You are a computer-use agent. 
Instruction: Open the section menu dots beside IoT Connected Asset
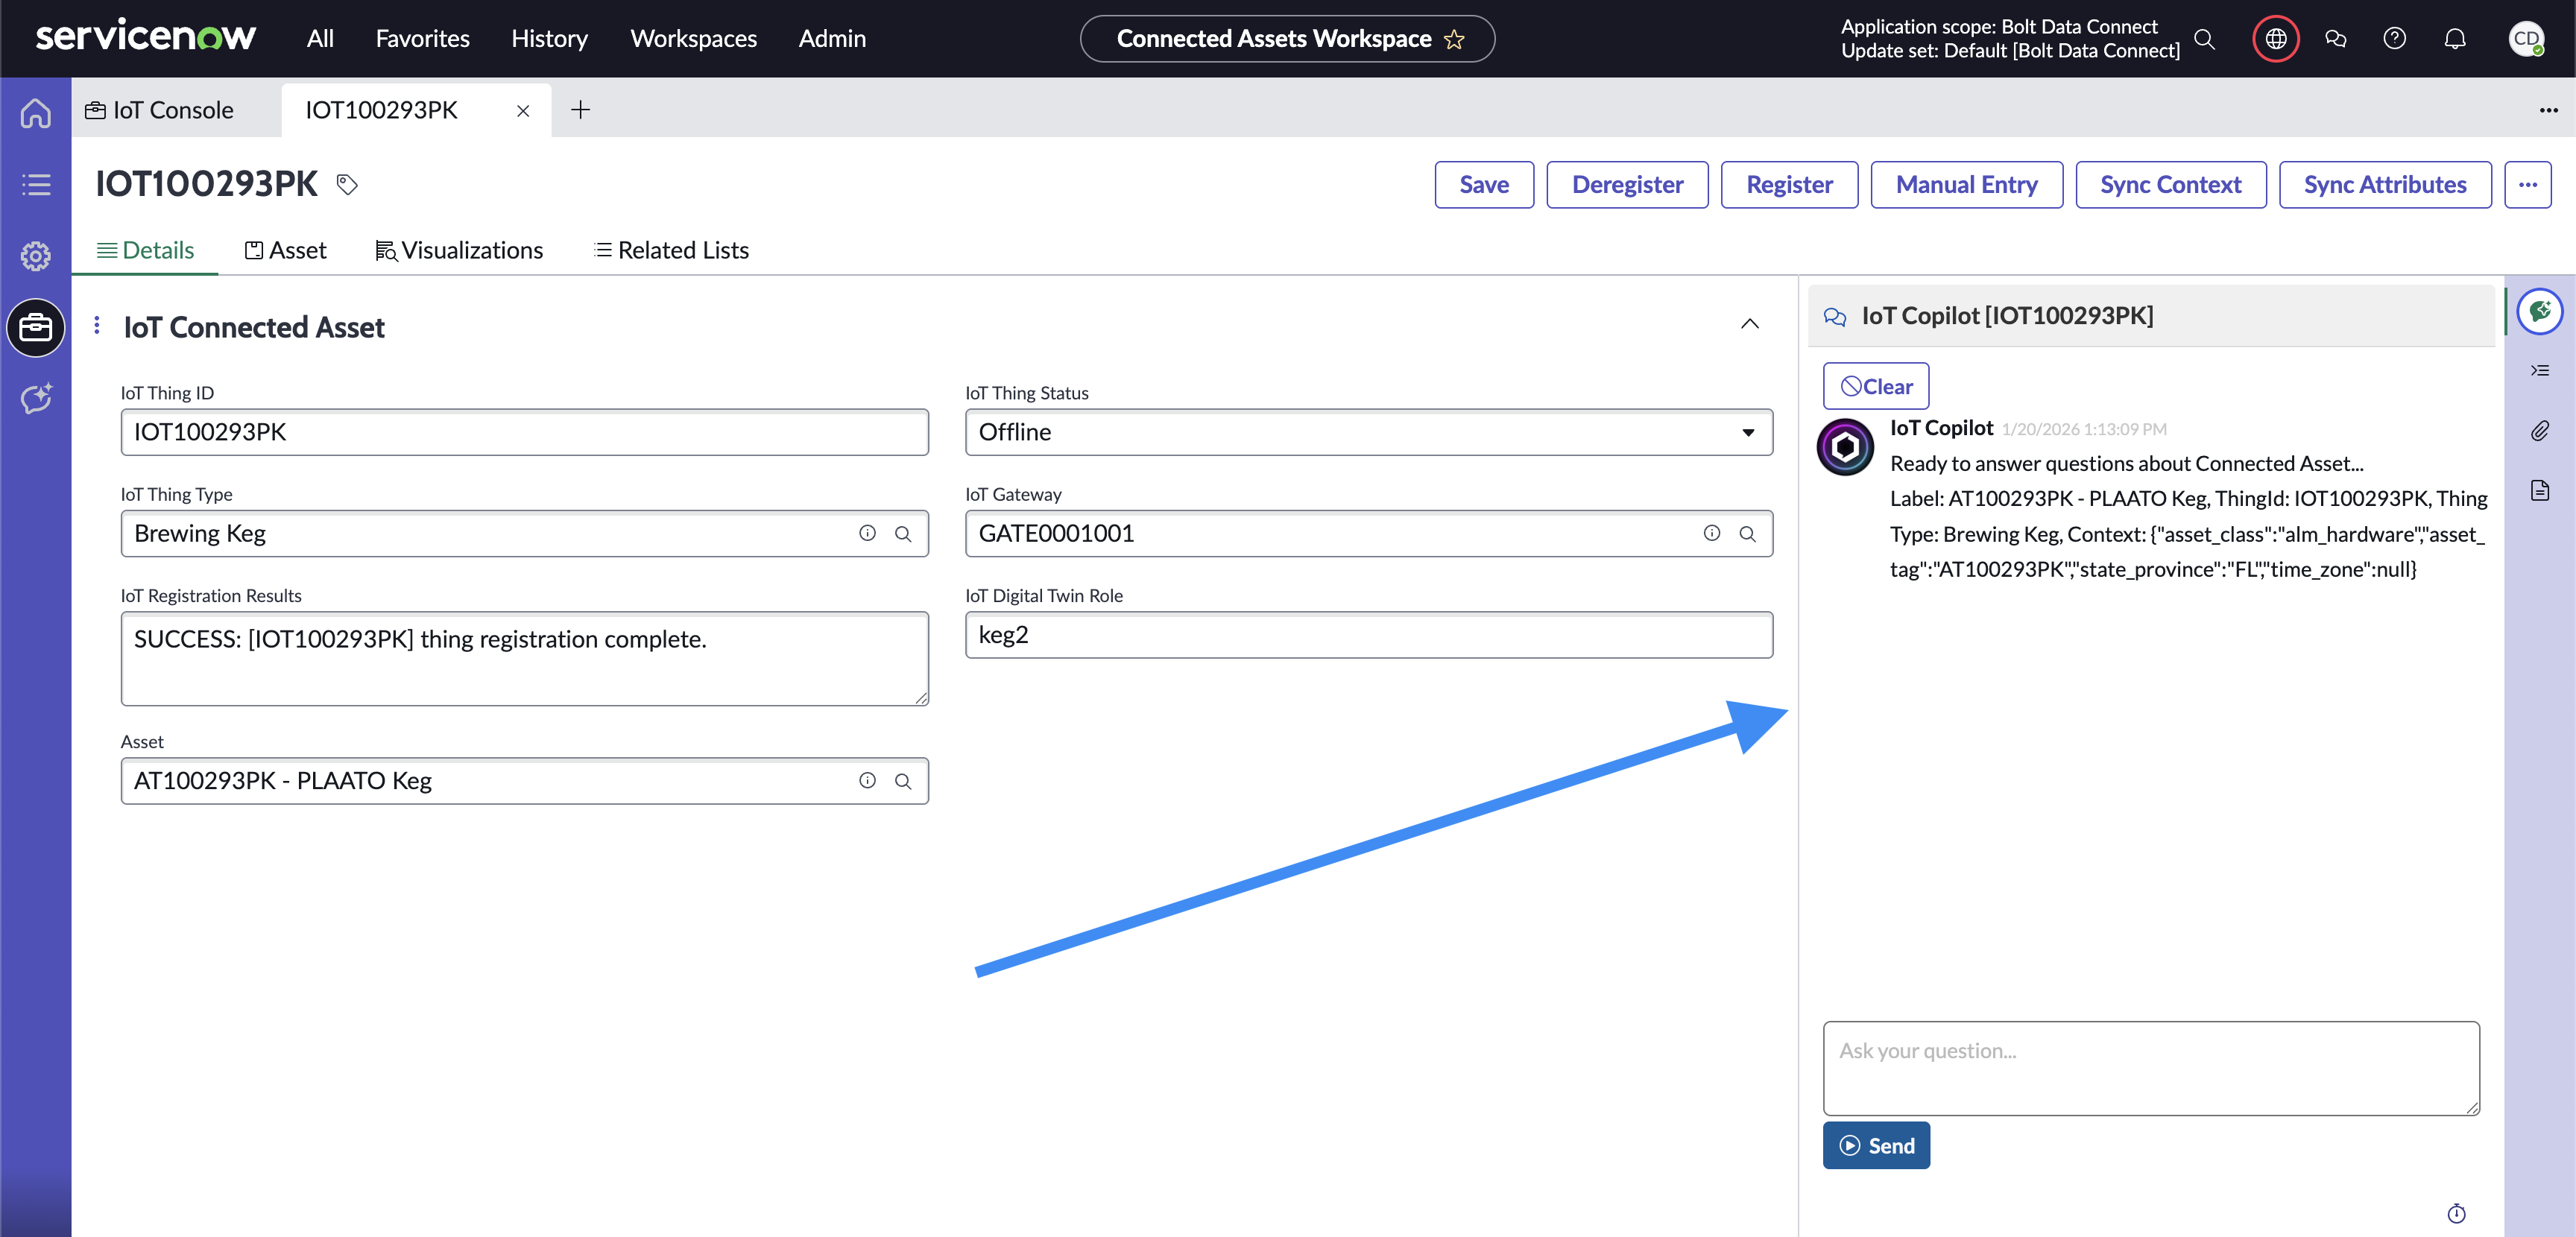click(x=96, y=325)
